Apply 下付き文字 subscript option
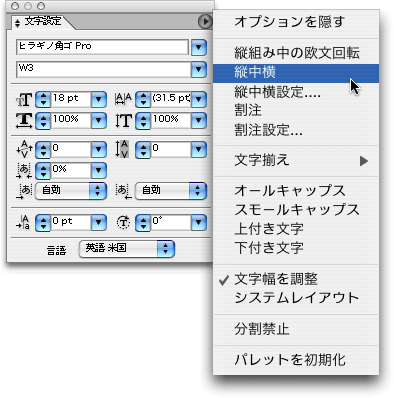This screenshot has height=398, width=394. (296, 248)
